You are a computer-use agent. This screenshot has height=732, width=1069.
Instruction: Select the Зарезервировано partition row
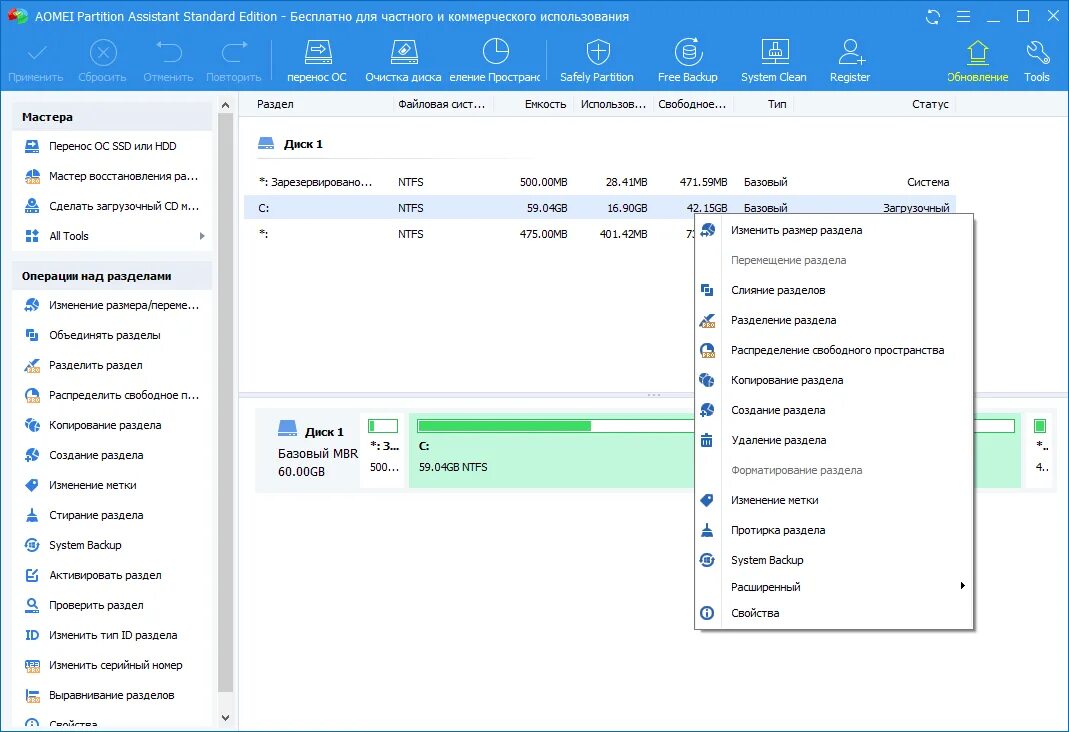tap(600, 182)
